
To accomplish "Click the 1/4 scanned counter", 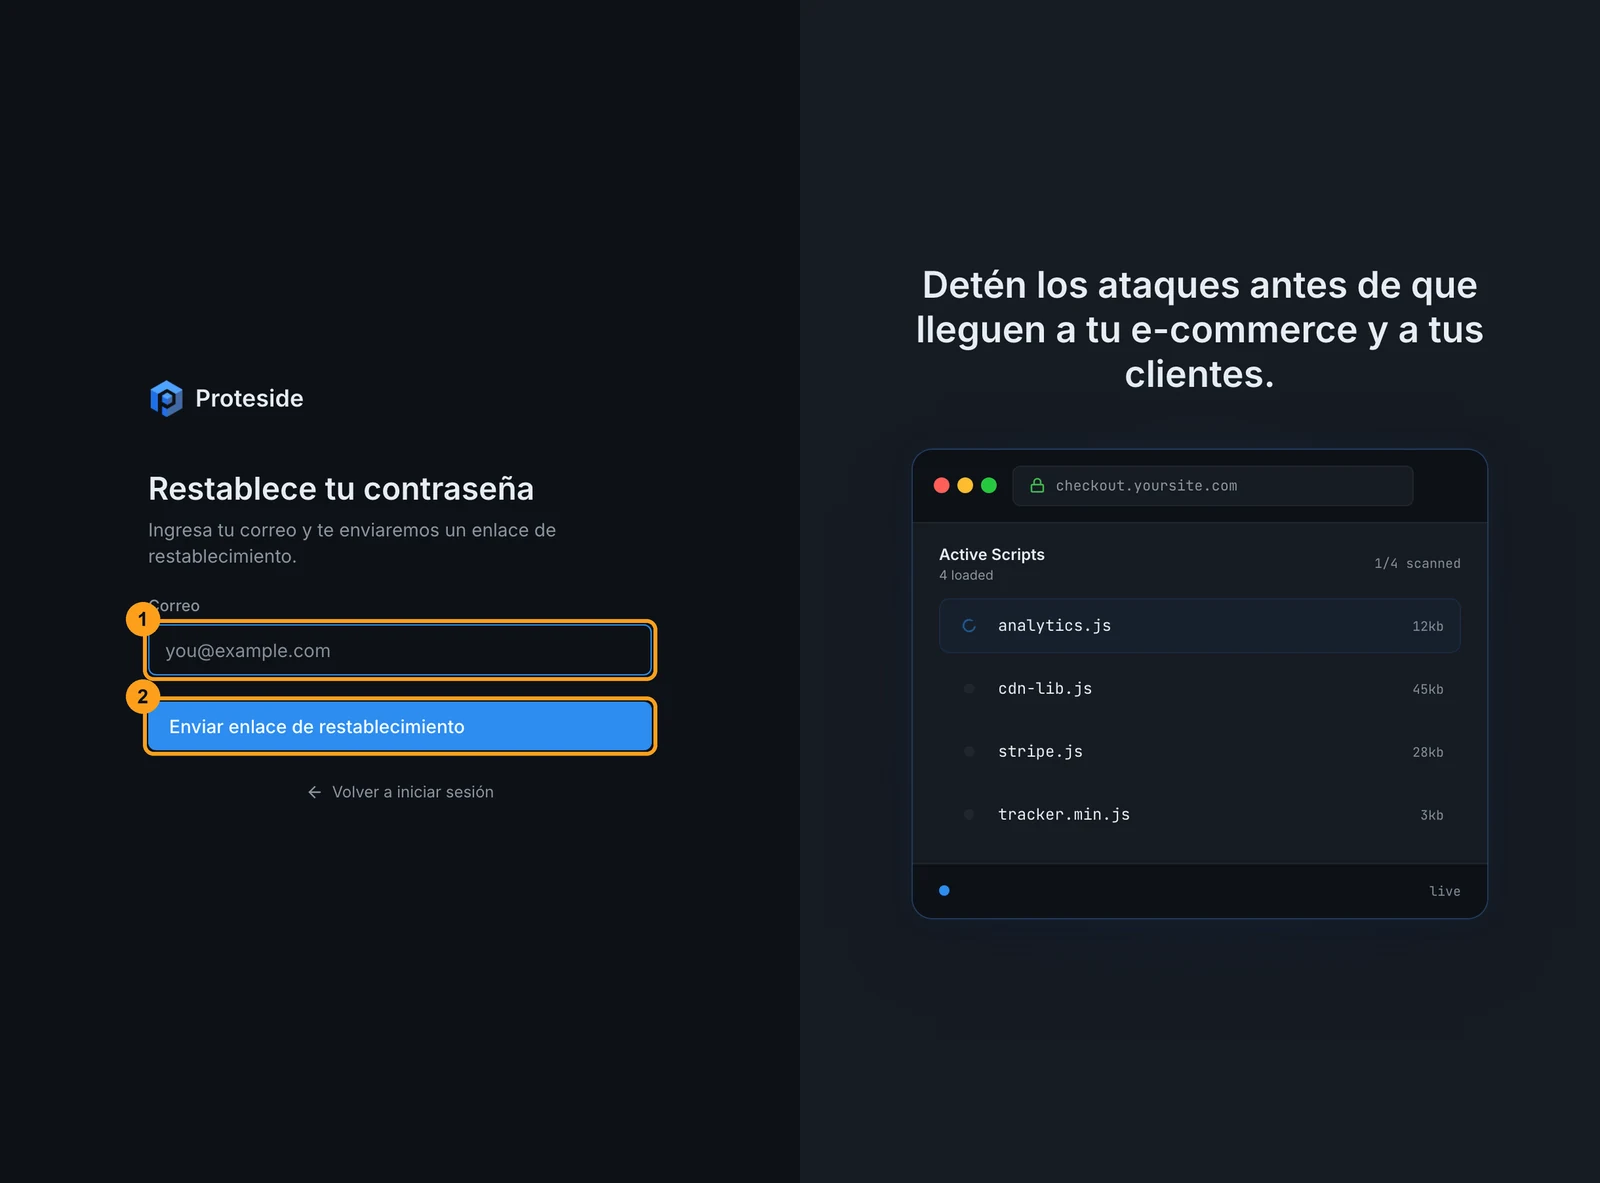I will pyautogui.click(x=1417, y=563).
